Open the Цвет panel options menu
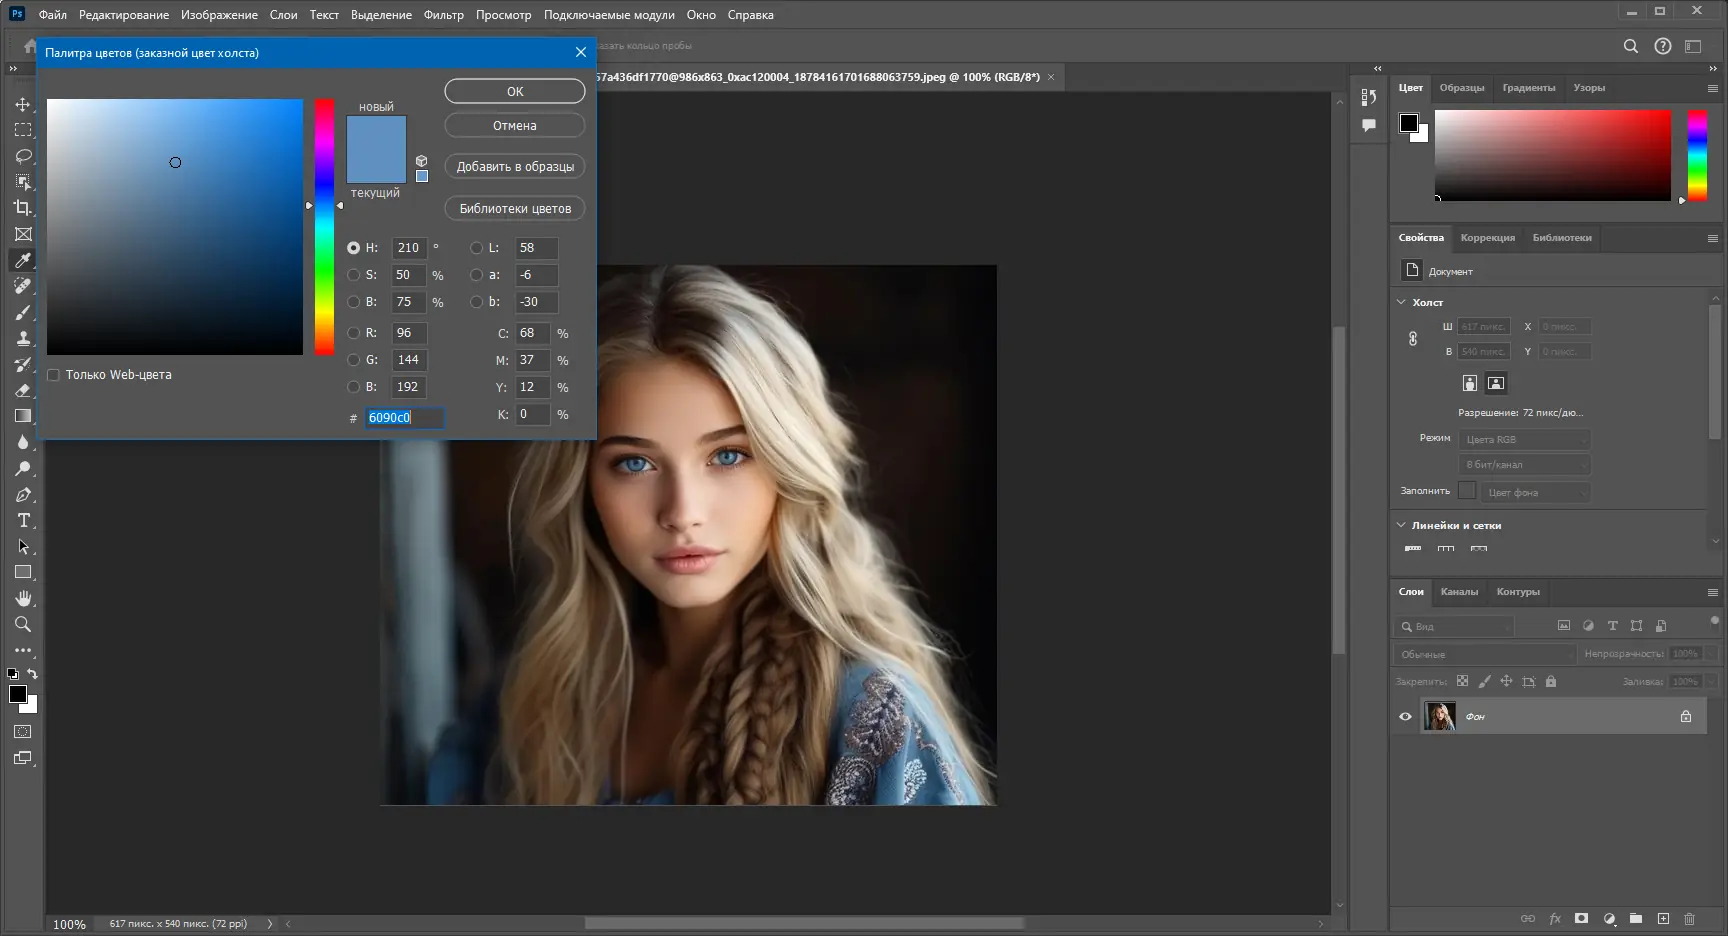1728x936 pixels. point(1712,88)
